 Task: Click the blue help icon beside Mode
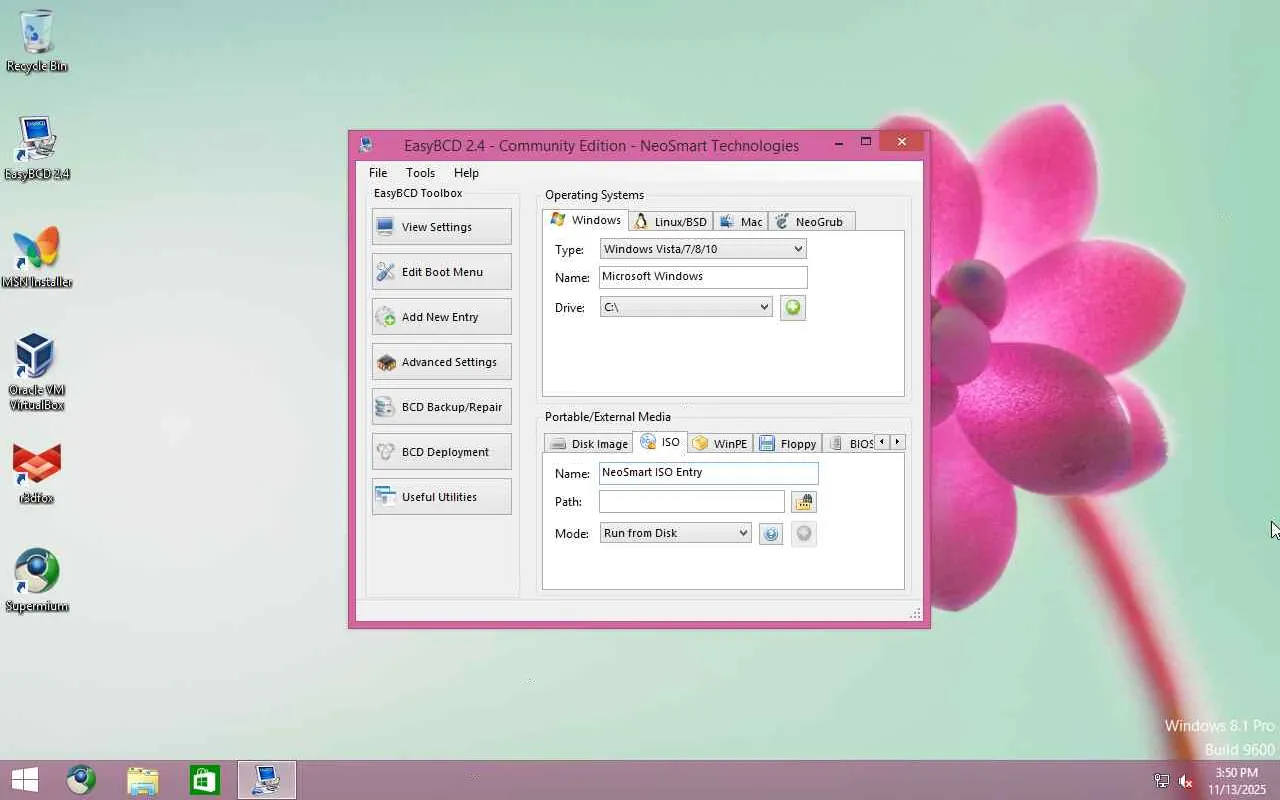(770, 534)
